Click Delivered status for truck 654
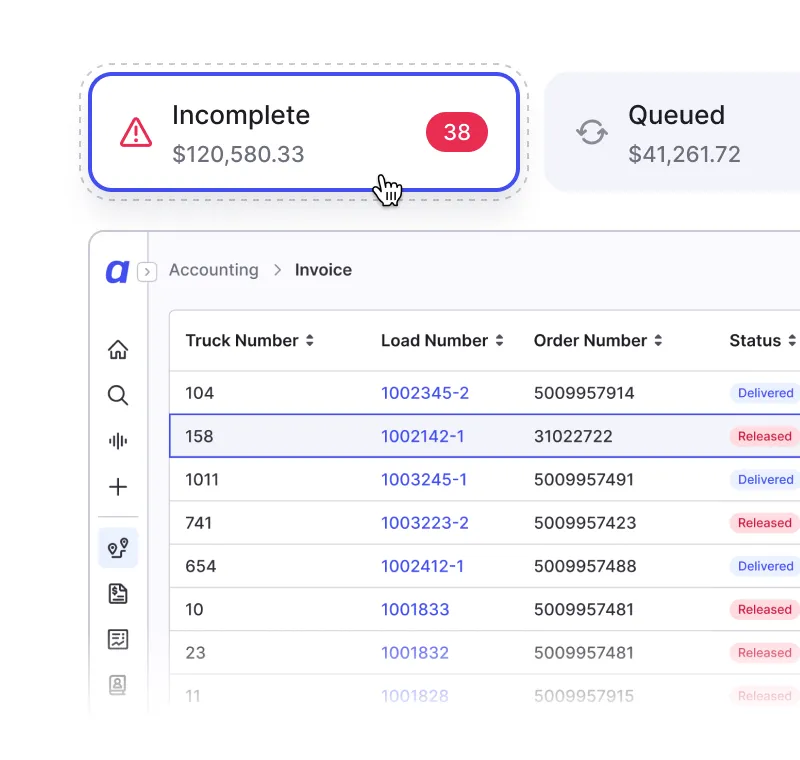Viewport: 800px width, 760px height. pyautogui.click(x=765, y=566)
